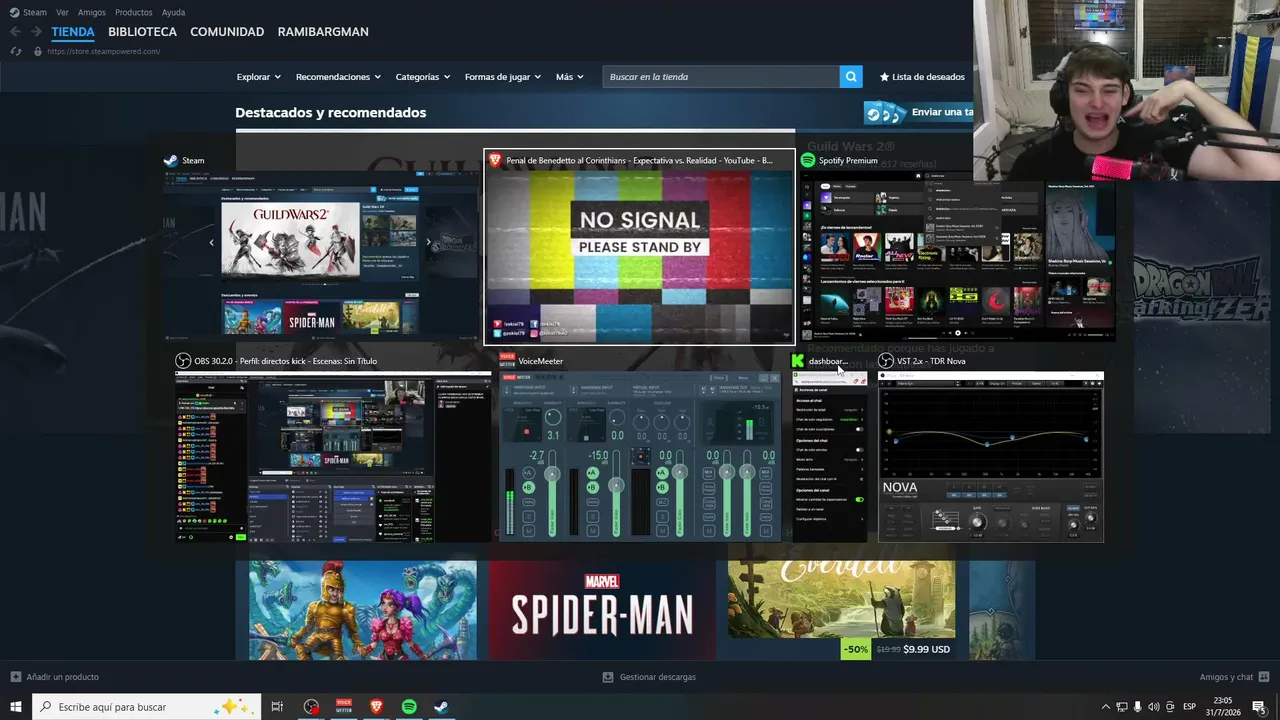The image size is (1280, 720).
Task: Expand the Recomendaciones dropdown
Action: 338,77
